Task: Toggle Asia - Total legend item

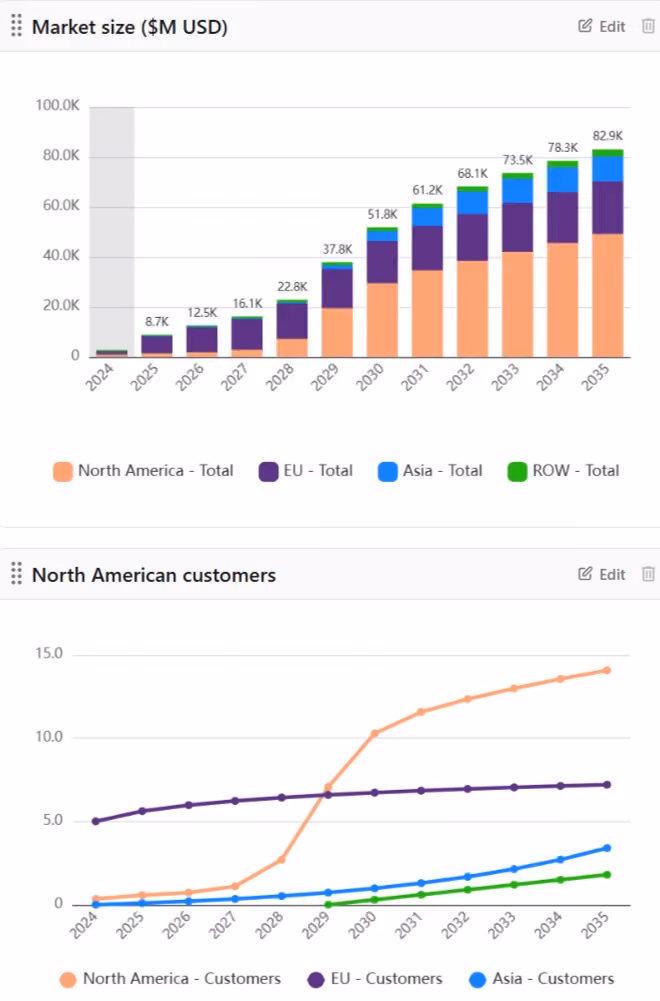Action: pos(430,471)
